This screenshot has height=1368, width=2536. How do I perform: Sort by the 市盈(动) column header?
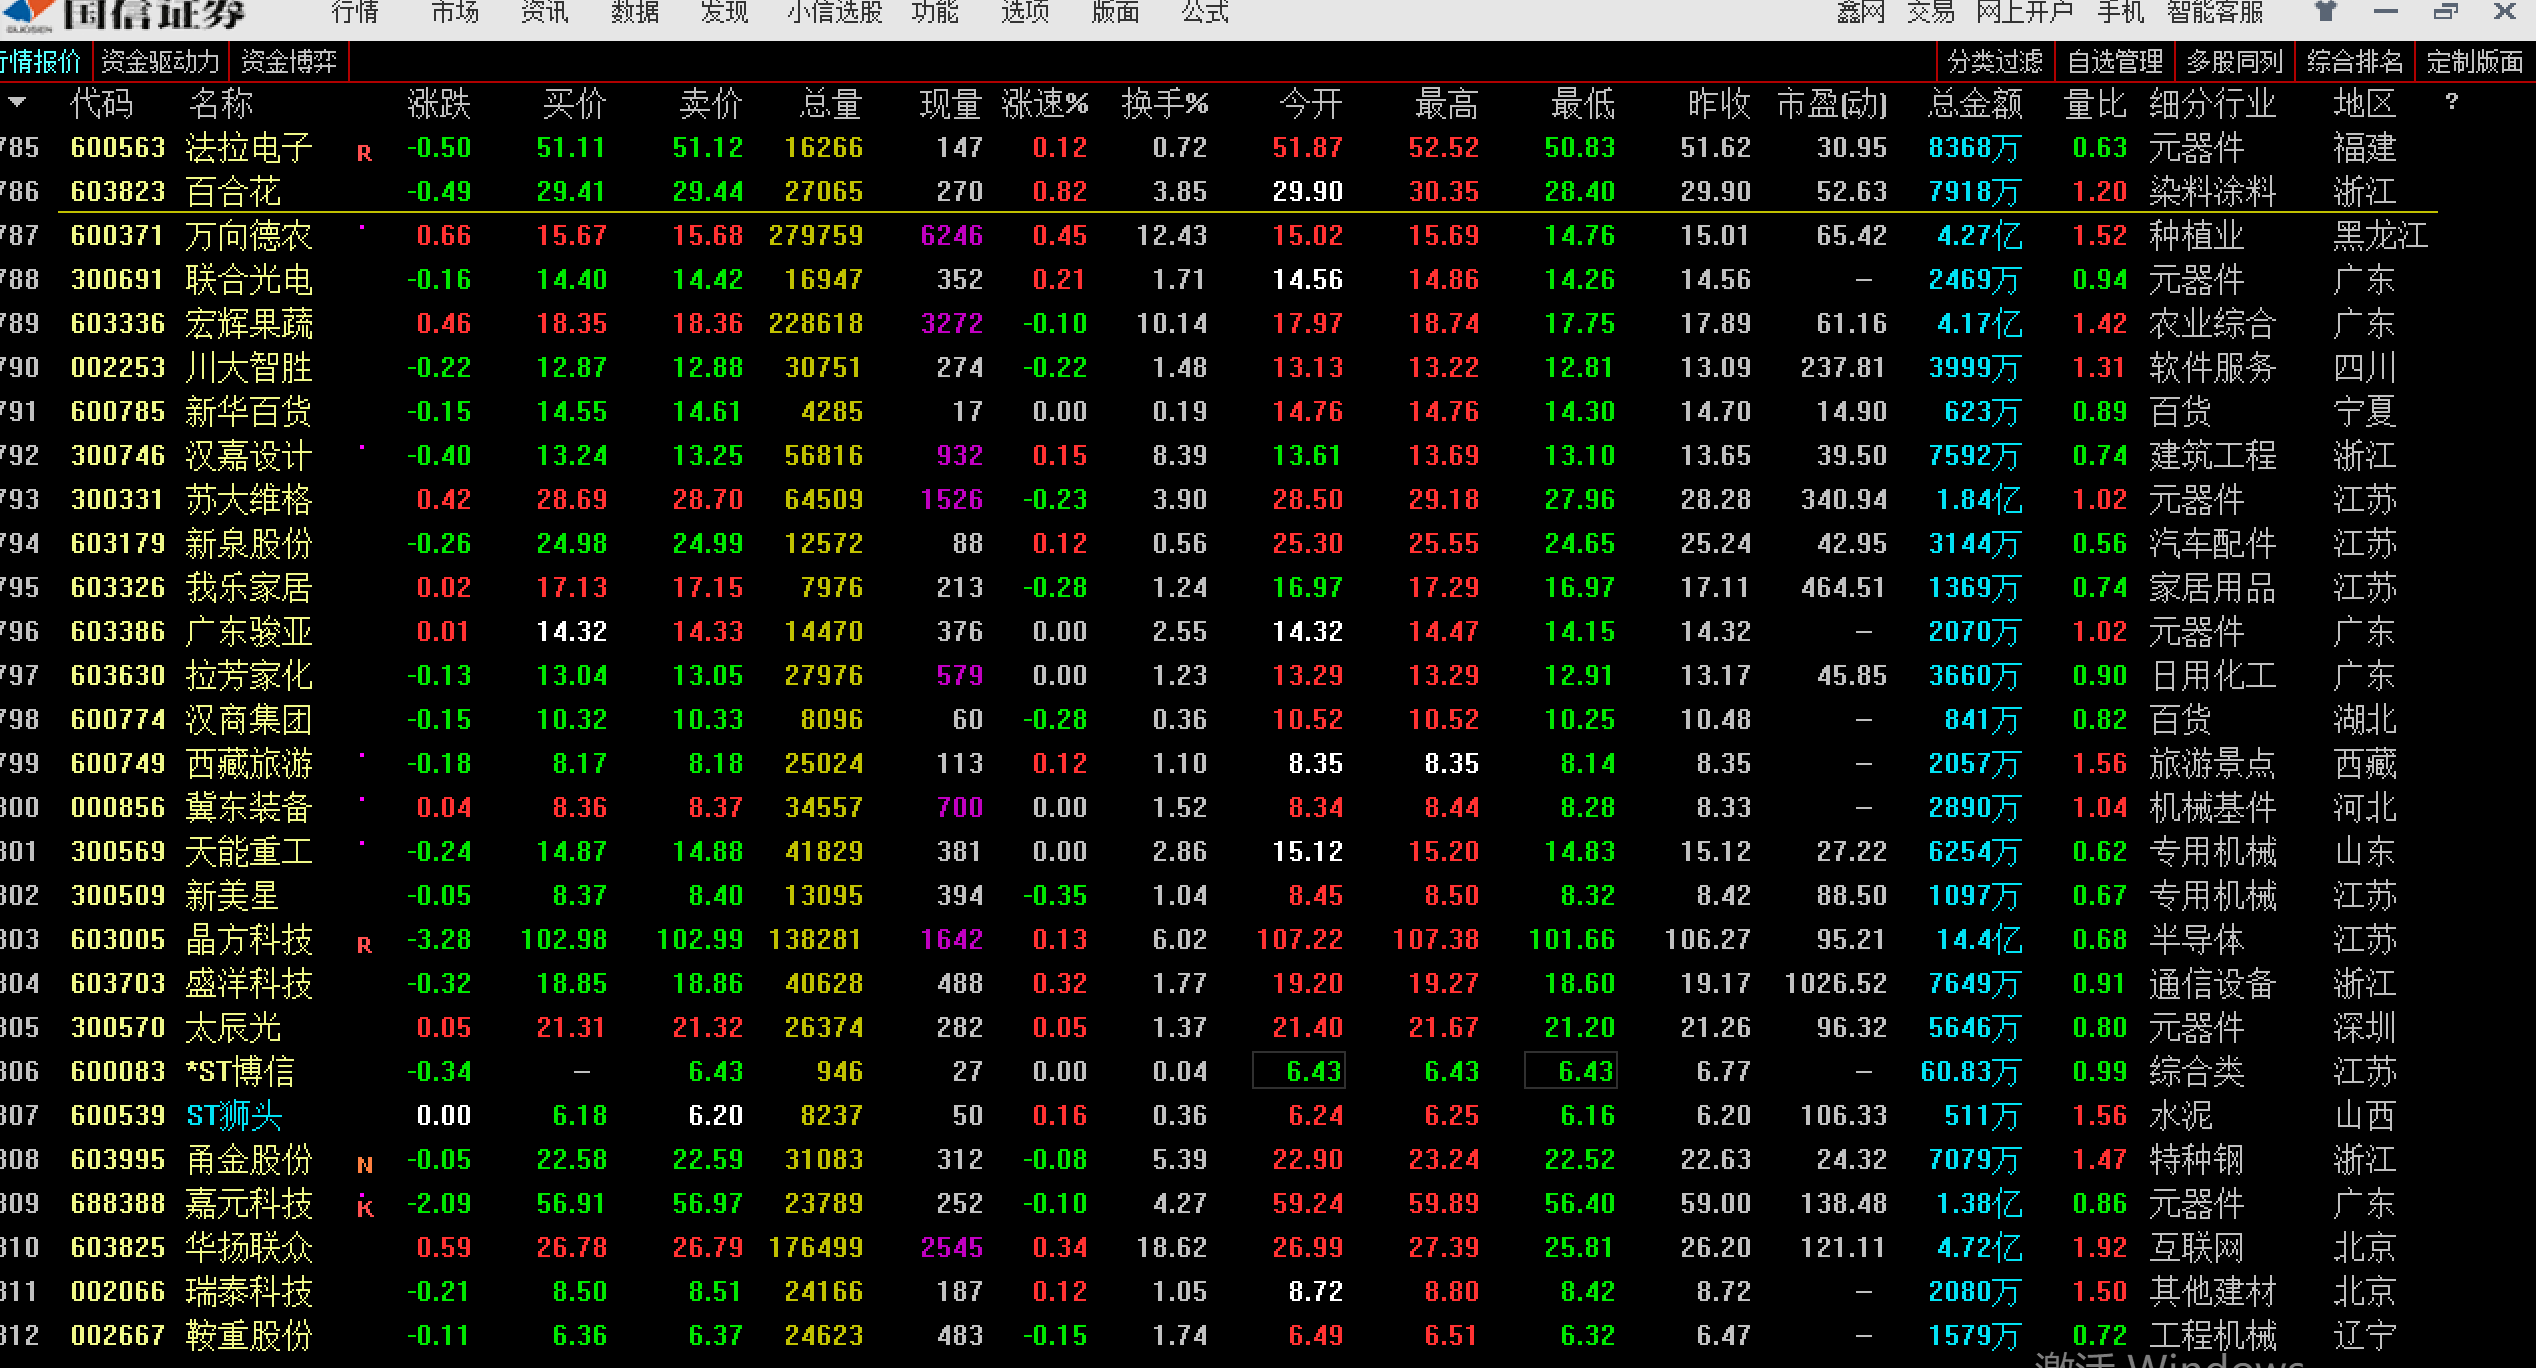click(1832, 103)
